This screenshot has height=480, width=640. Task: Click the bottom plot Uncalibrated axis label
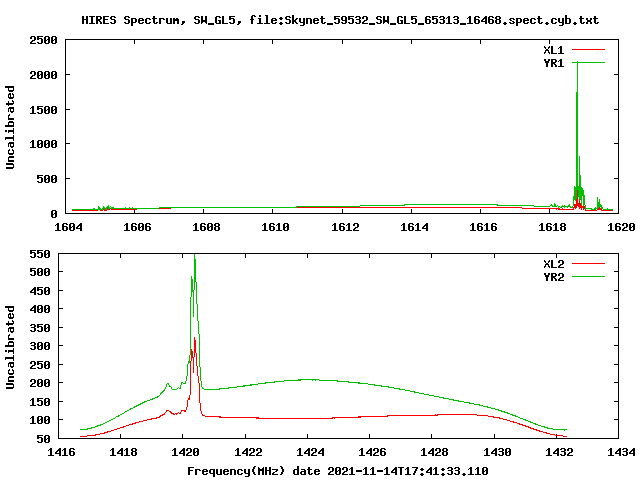pos(10,347)
